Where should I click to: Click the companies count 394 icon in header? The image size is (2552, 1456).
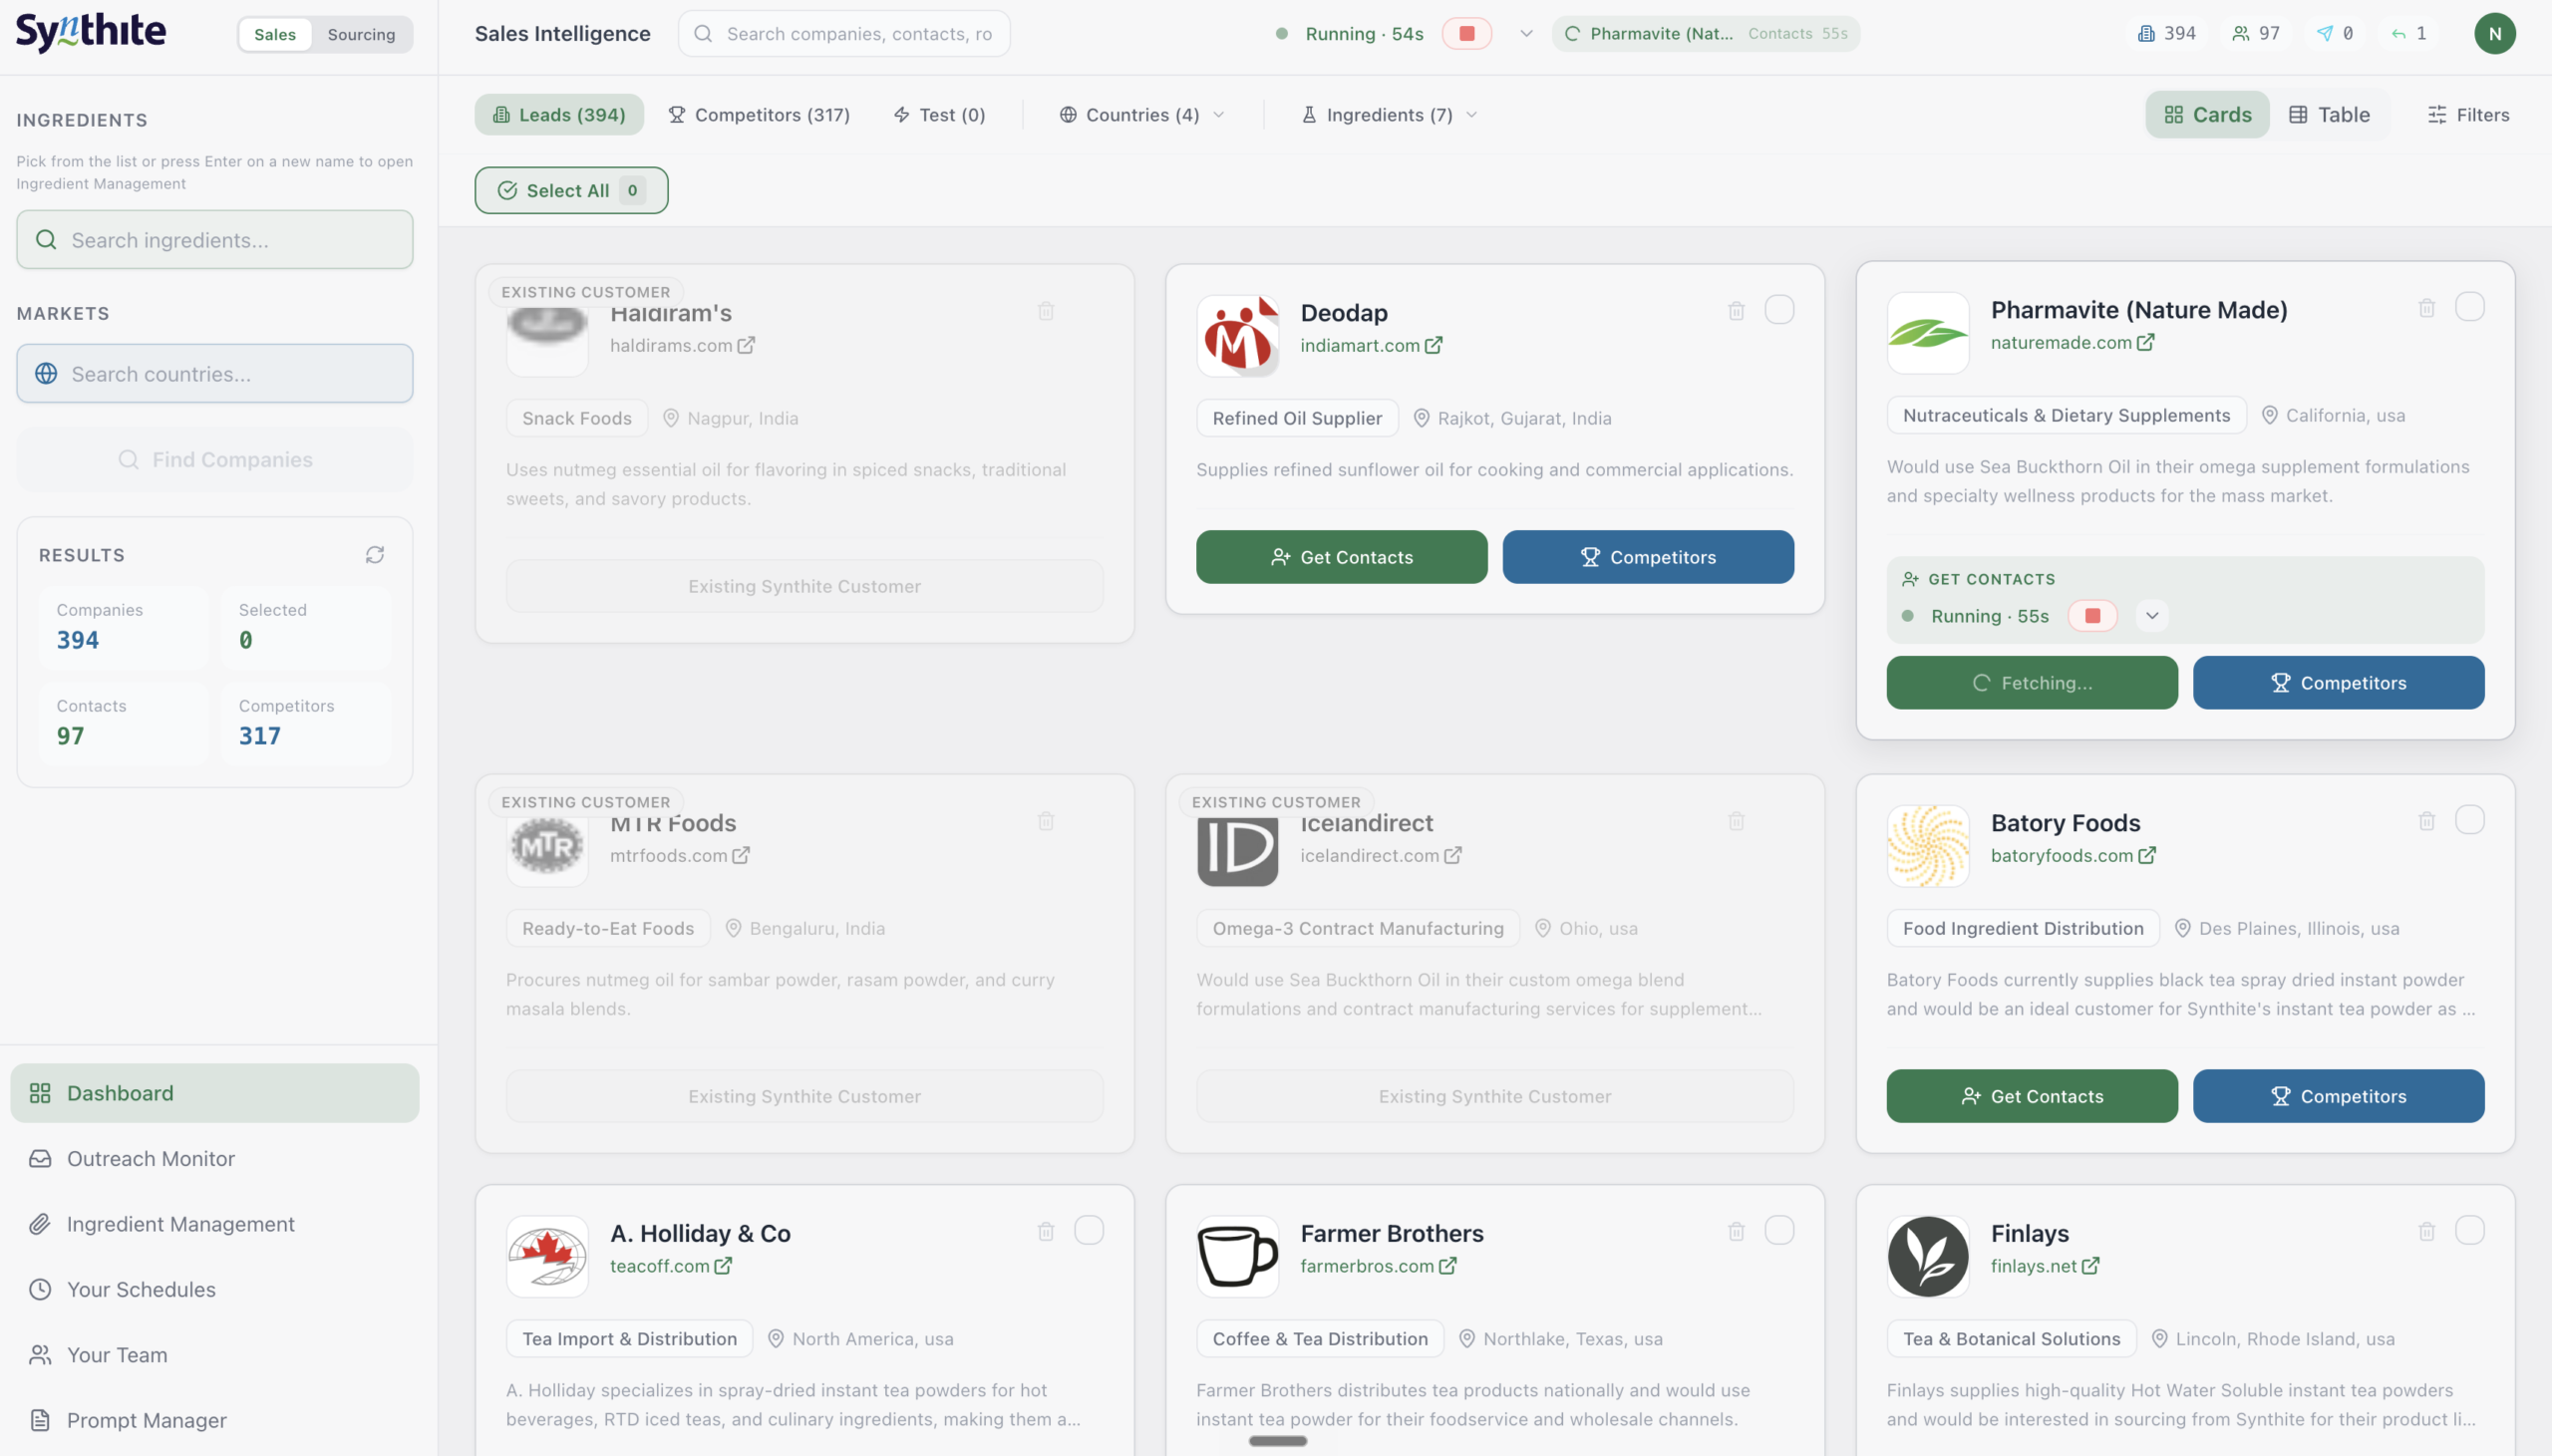pyautogui.click(x=2146, y=33)
